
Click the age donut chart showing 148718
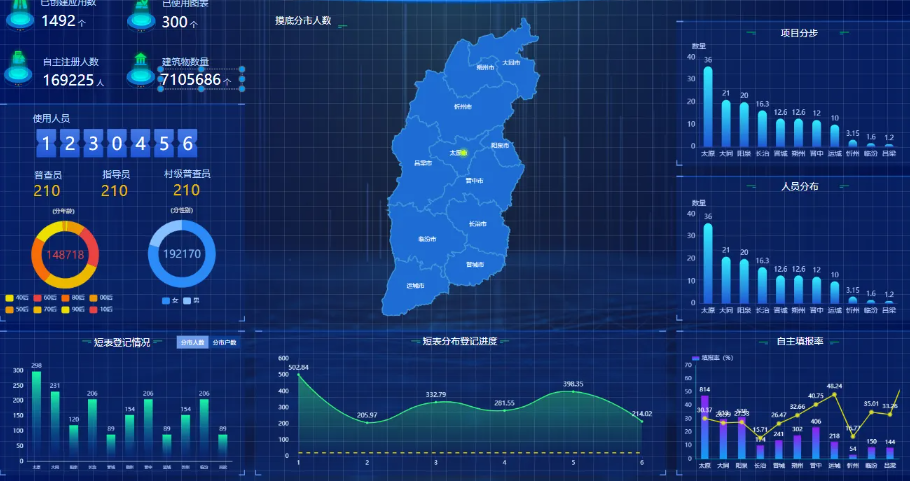pyautogui.click(x=65, y=254)
